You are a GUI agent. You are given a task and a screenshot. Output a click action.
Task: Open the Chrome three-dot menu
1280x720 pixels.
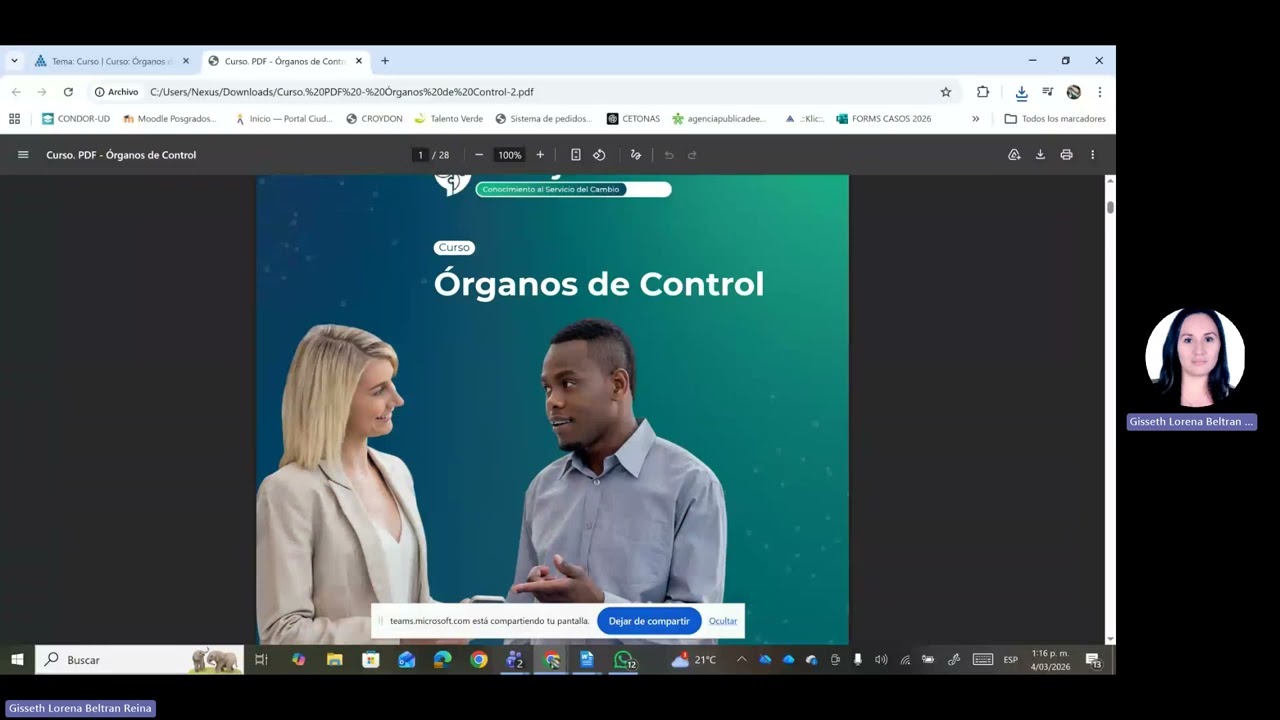click(1099, 92)
